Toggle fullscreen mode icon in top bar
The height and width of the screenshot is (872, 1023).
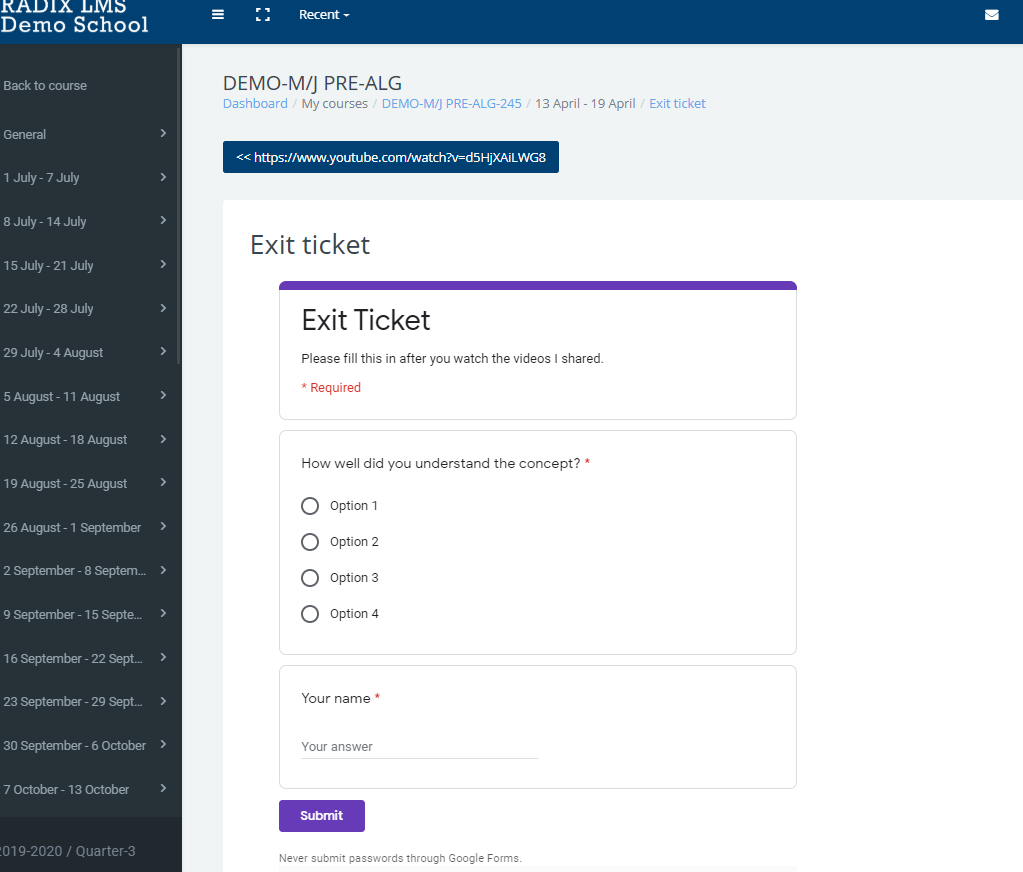[263, 15]
